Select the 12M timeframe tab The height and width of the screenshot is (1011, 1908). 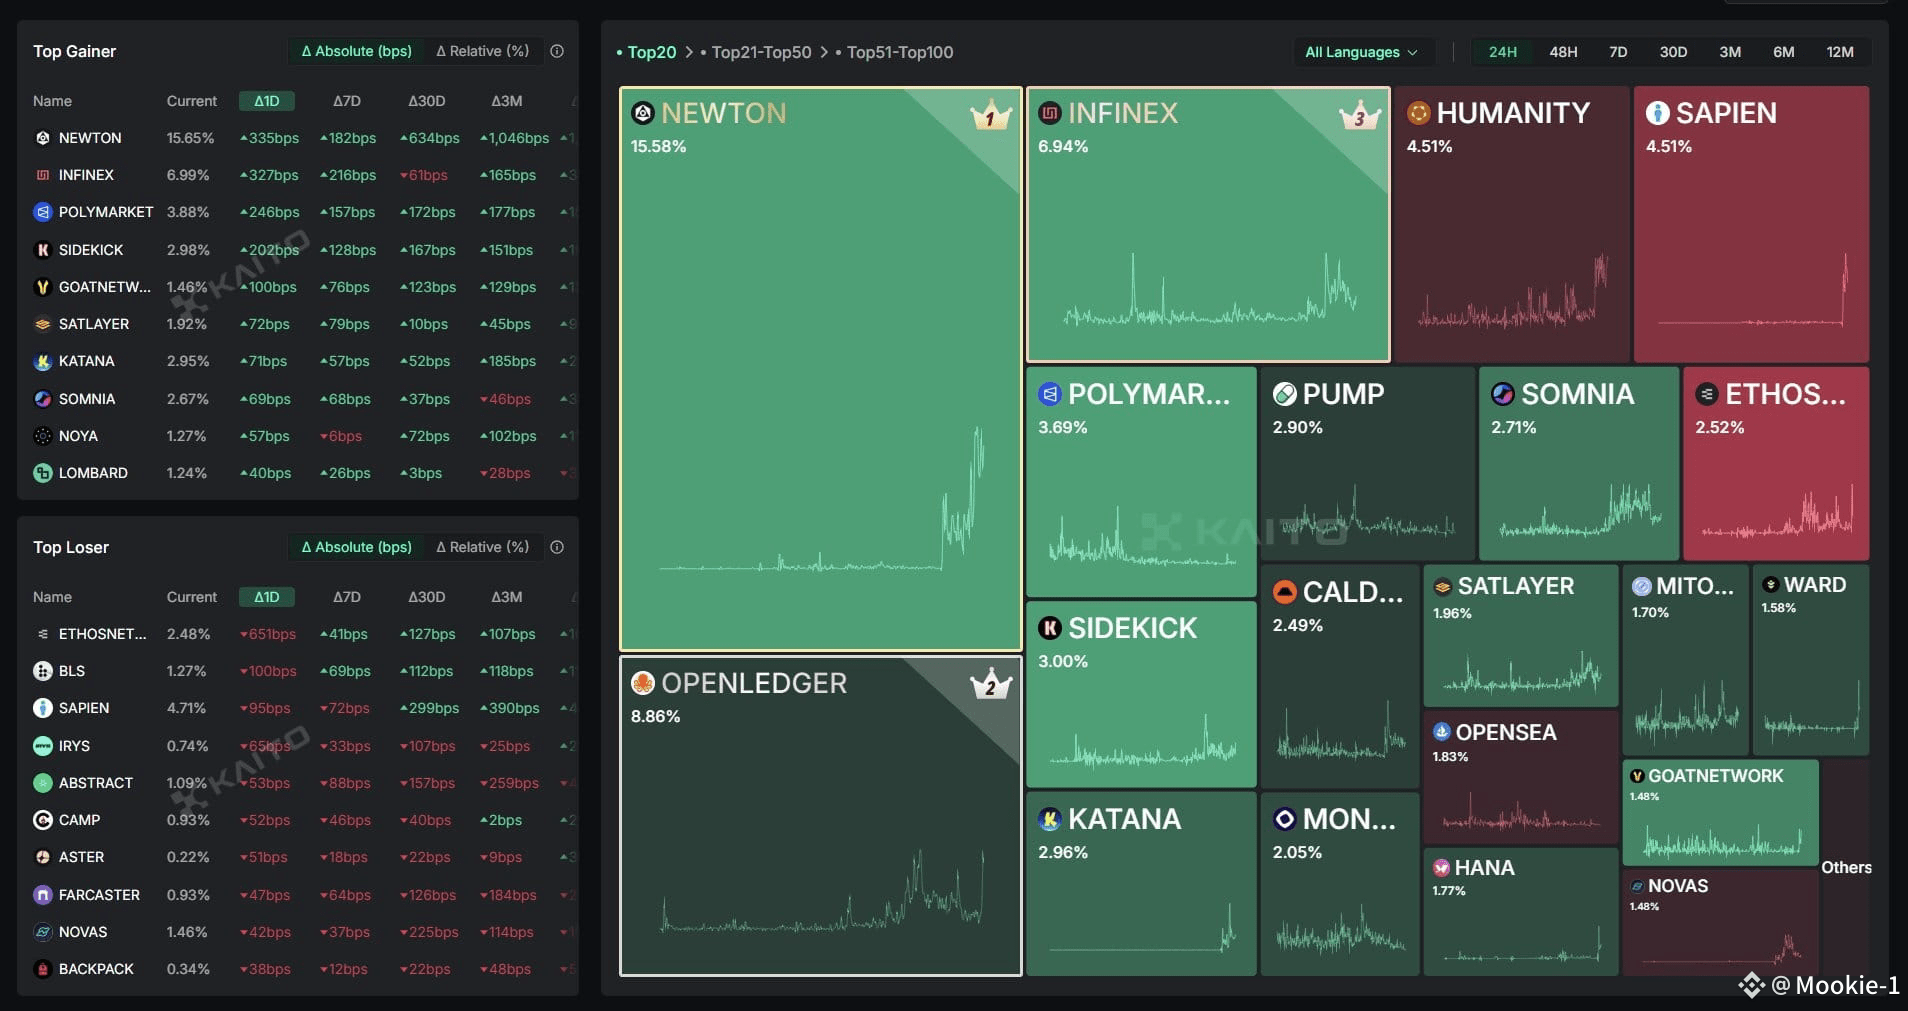tap(1840, 52)
